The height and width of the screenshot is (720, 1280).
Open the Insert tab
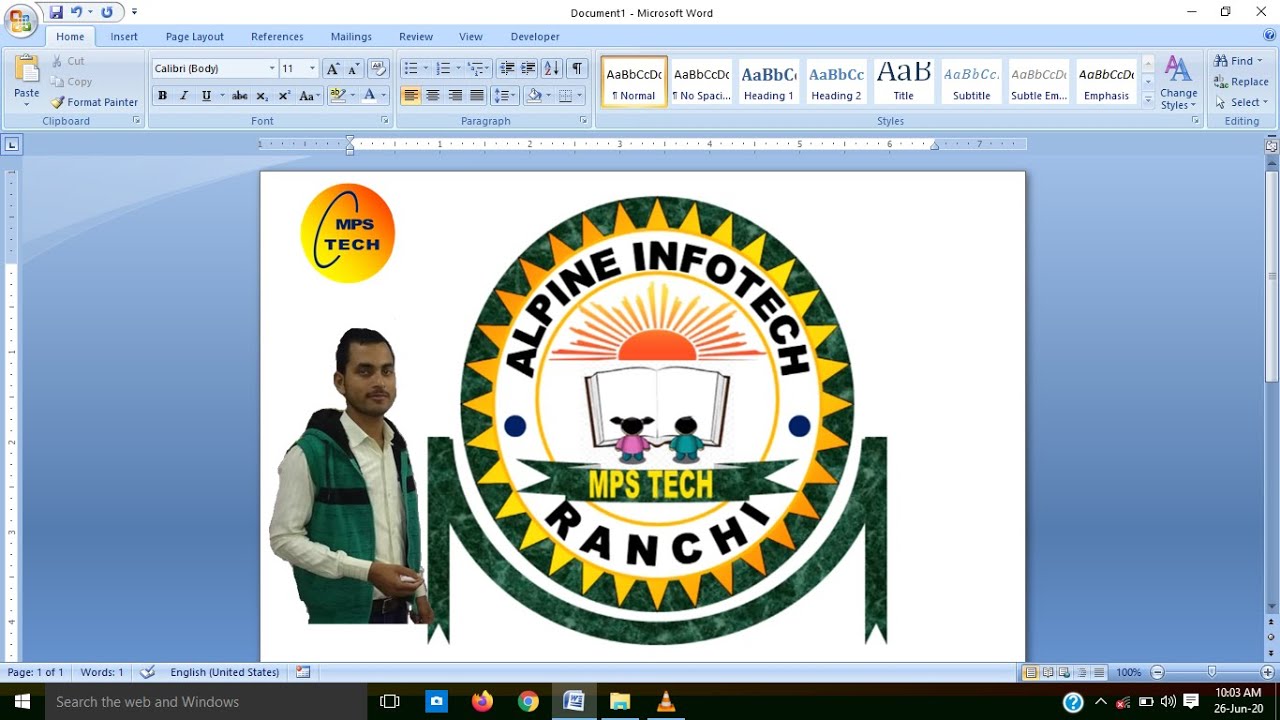pyautogui.click(x=124, y=37)
